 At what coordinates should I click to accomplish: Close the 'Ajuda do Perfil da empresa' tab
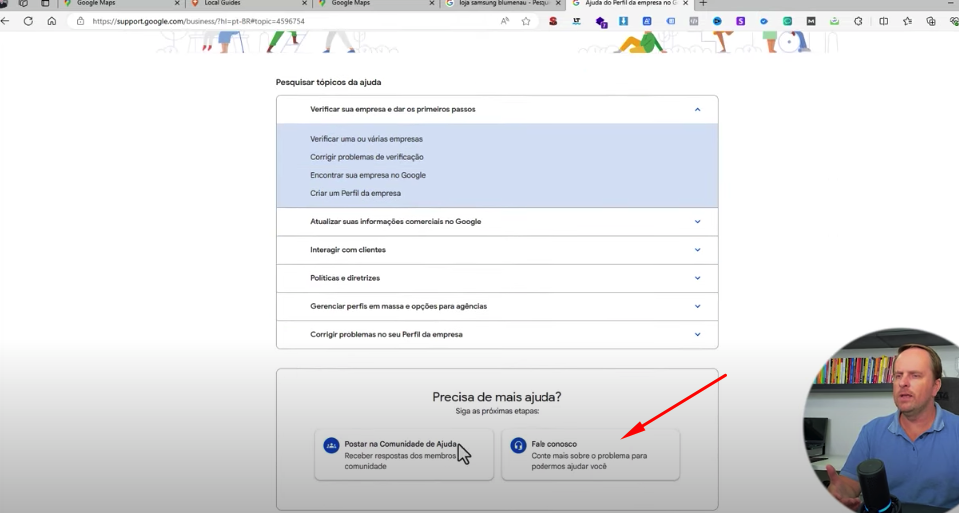coord(685,3)
